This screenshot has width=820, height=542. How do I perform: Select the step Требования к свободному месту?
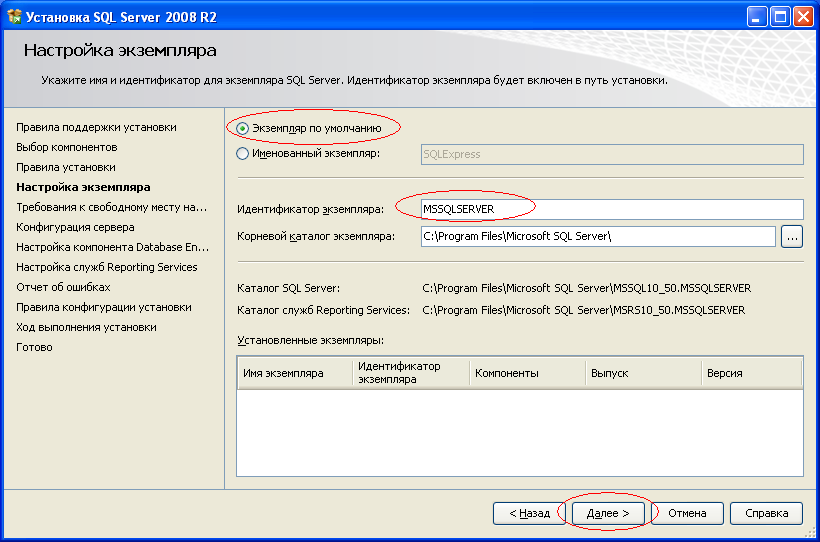click(112, 207)
